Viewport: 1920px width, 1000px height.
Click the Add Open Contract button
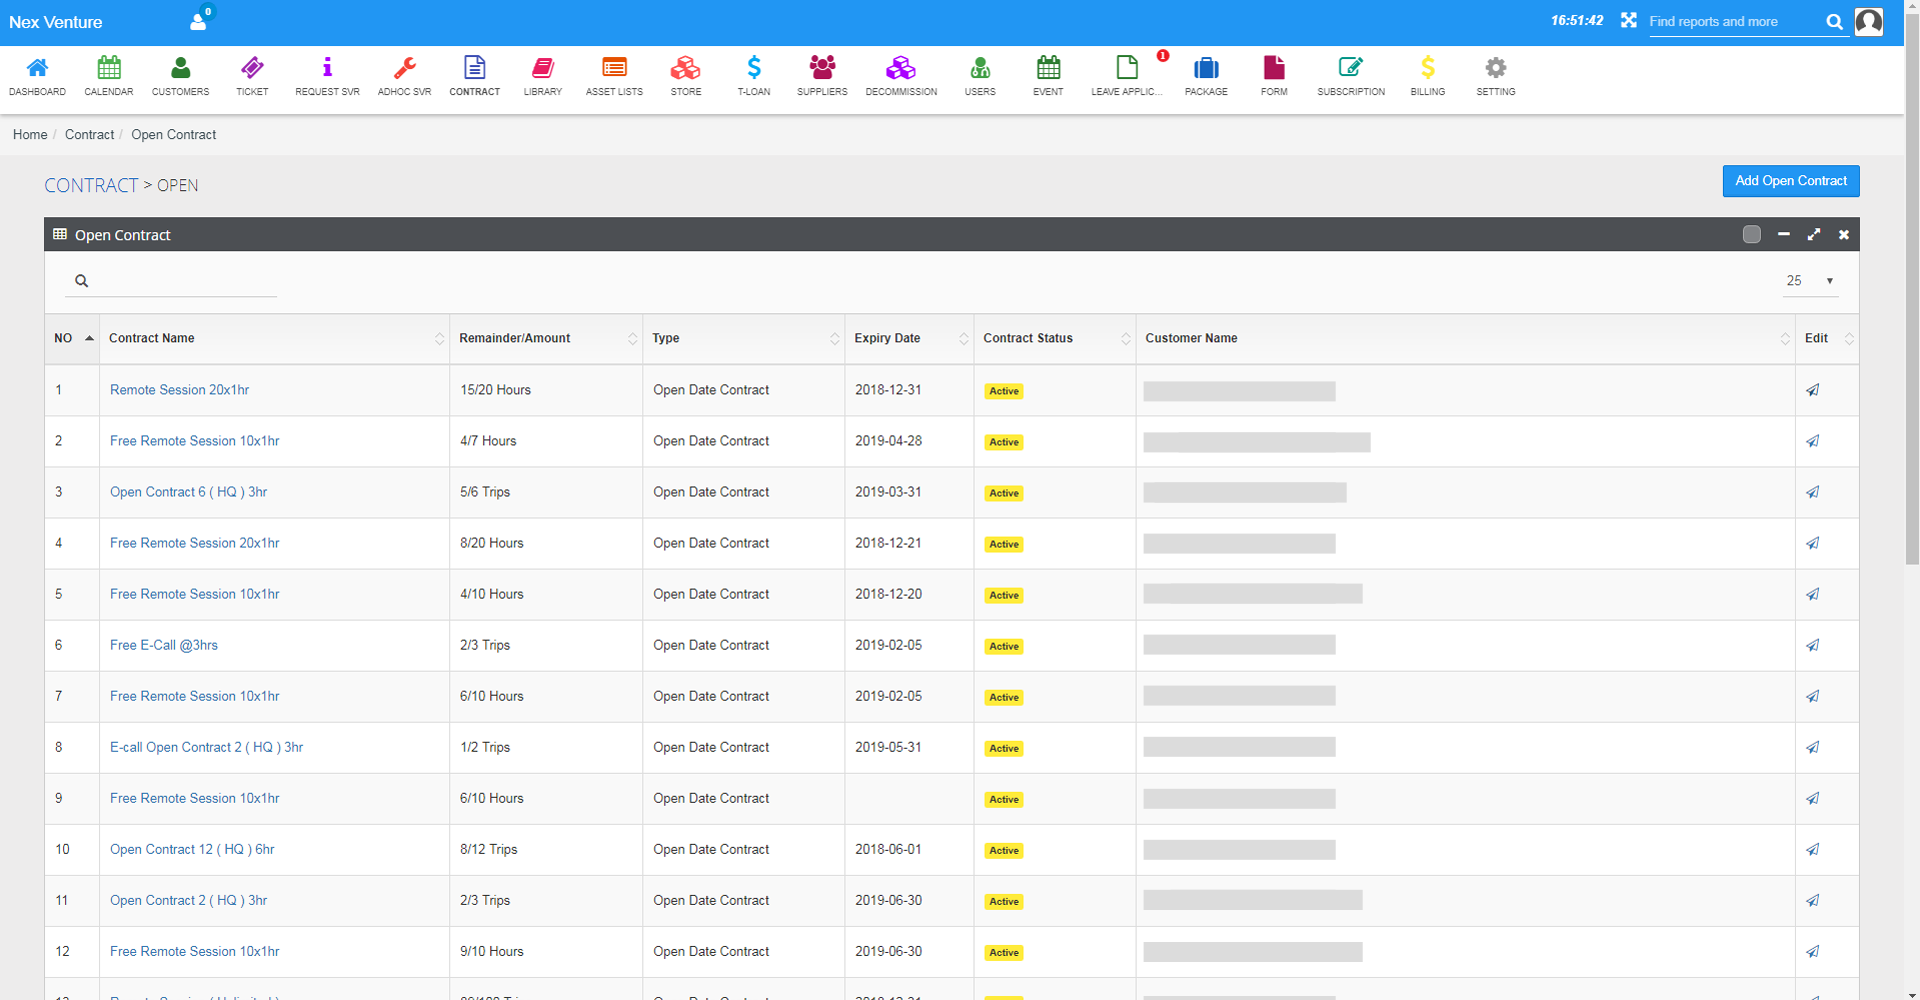[x=1790, y=181]
